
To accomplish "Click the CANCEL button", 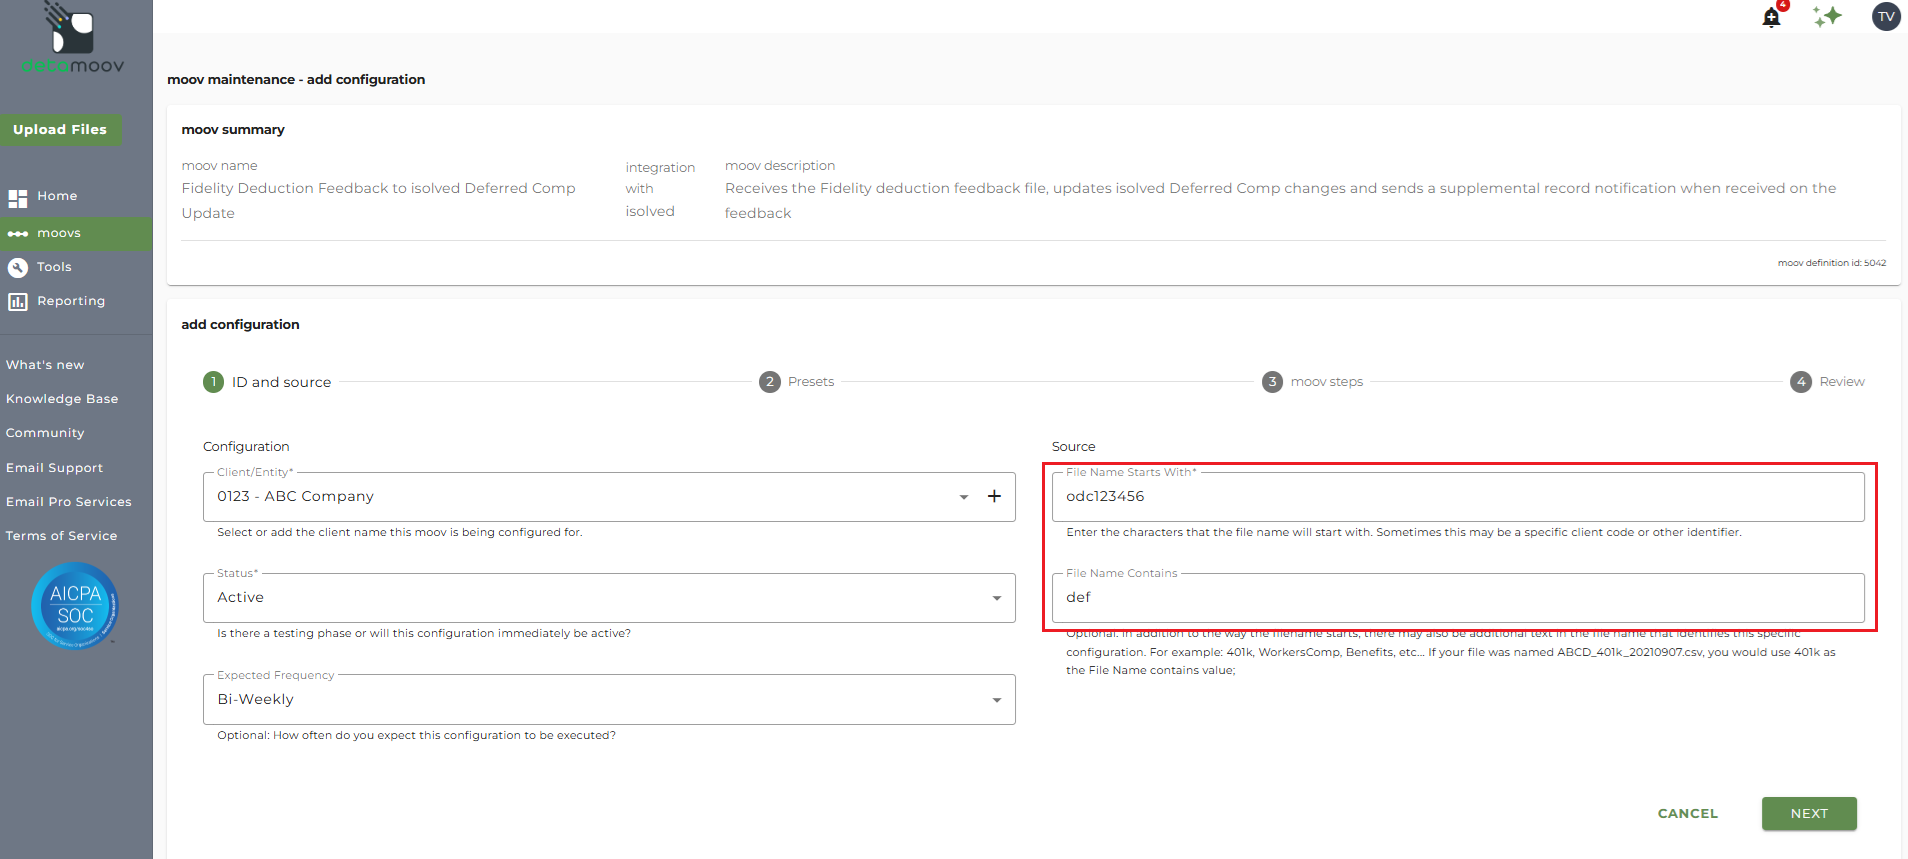I will (1688, 814).
